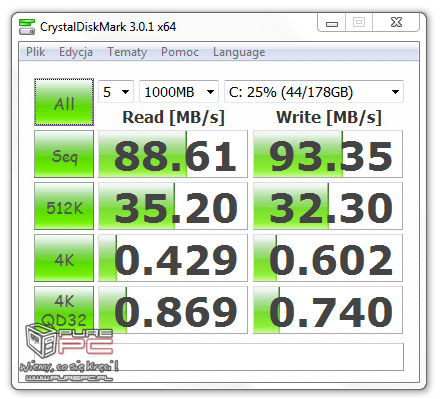
Task: Click the empty comment field at bottom
Action: click(219, 357)
